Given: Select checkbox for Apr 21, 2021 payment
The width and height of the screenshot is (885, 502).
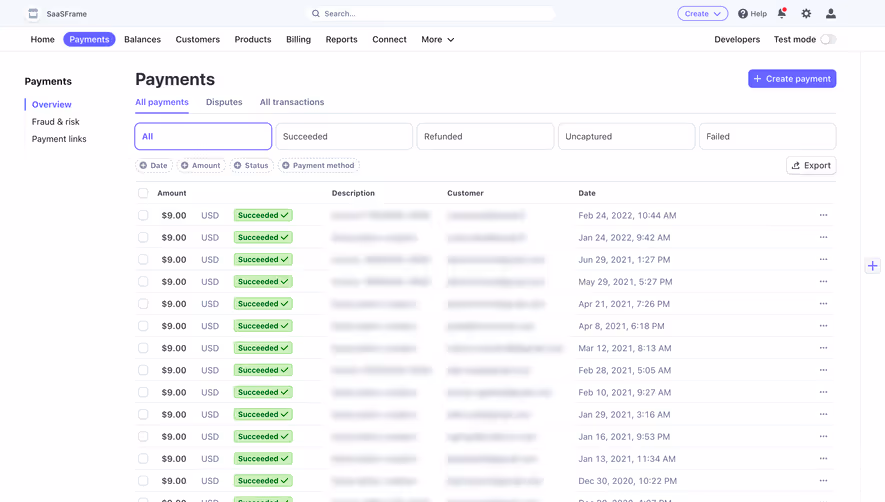Looking at the screenshot, I should click(x=143, y=304).
